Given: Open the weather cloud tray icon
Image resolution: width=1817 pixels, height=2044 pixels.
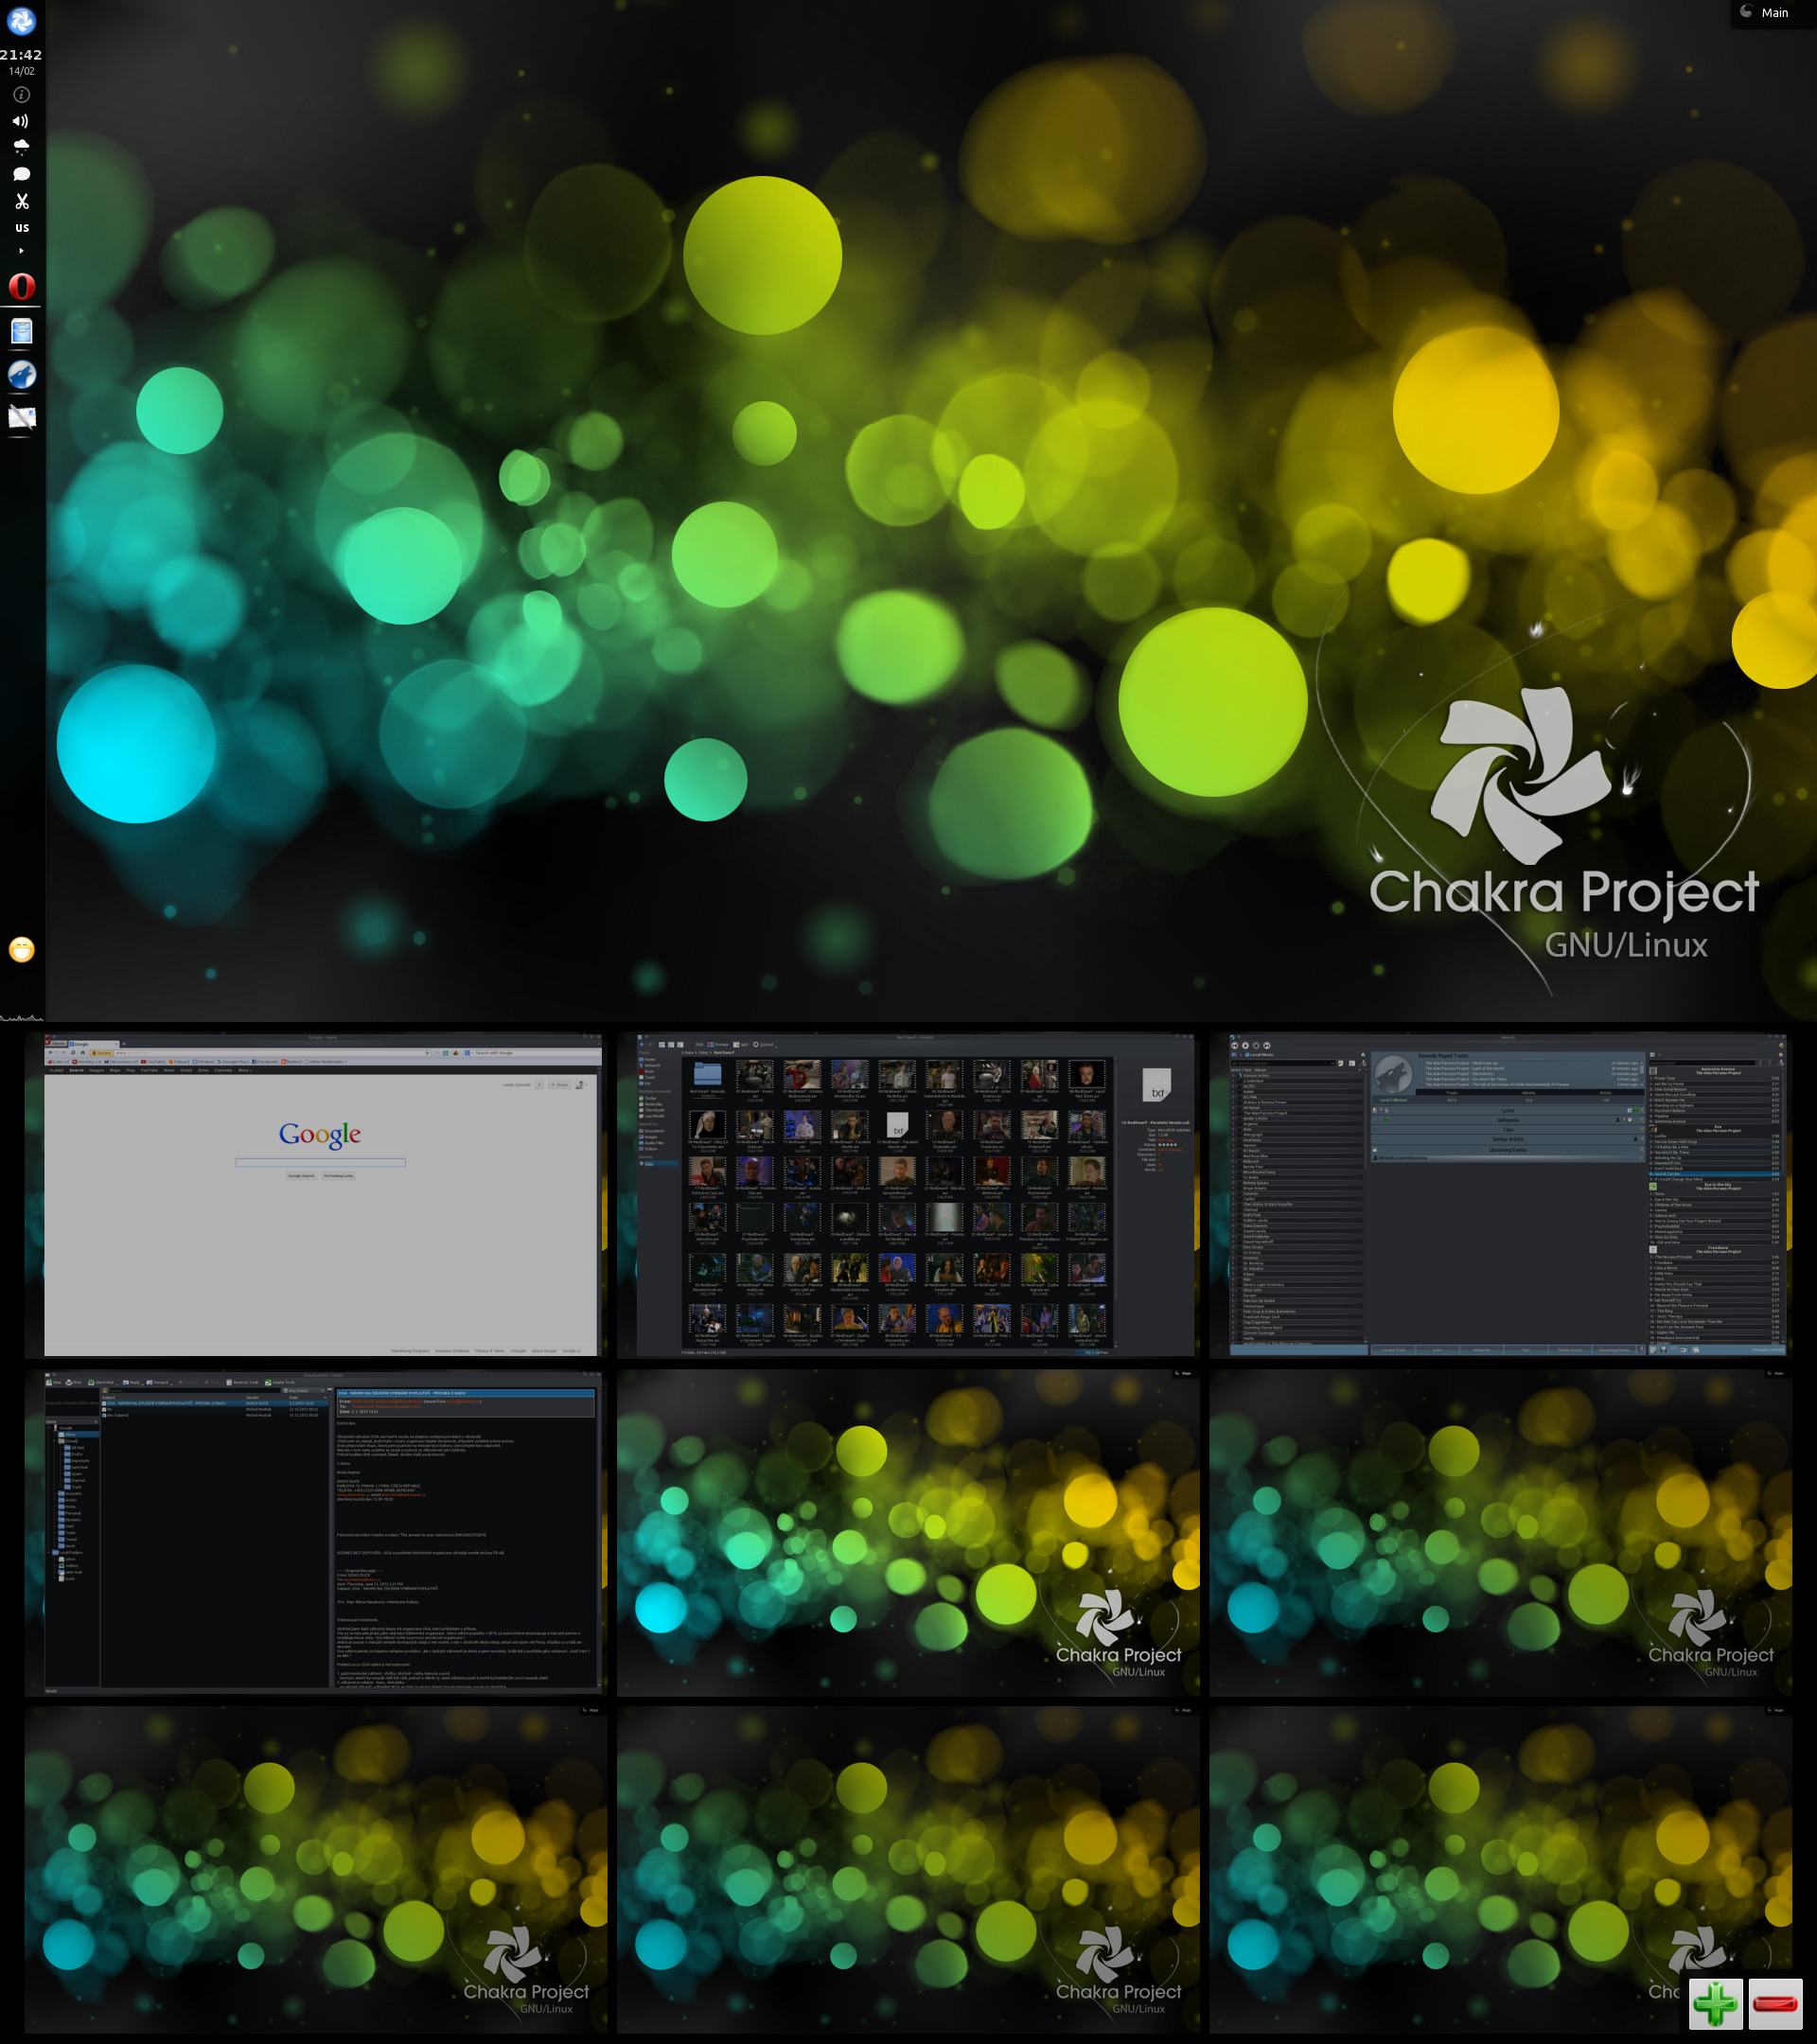Looking at the screenshot, I should pos(21,147).
